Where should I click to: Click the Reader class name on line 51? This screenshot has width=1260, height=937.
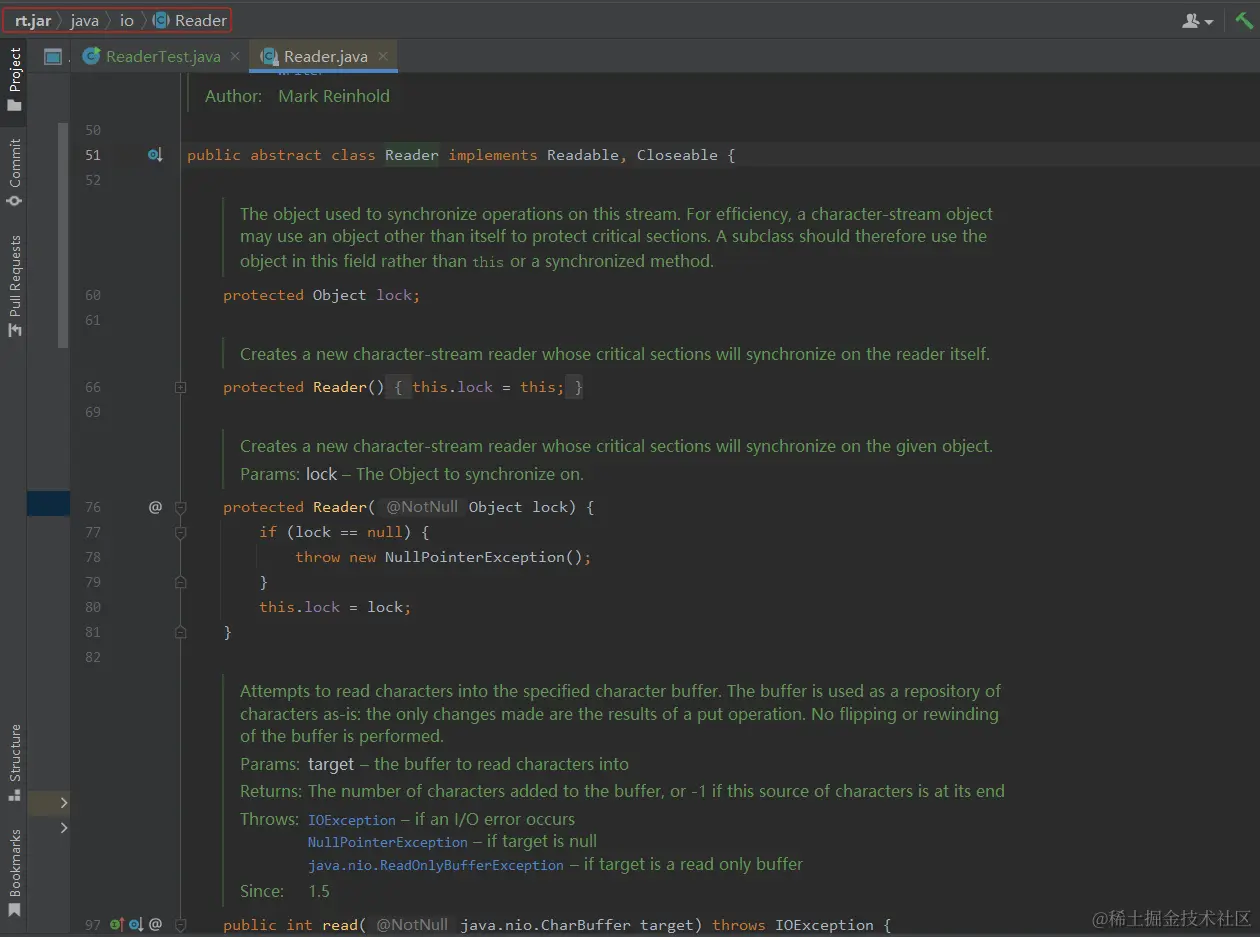coord(412,155)
